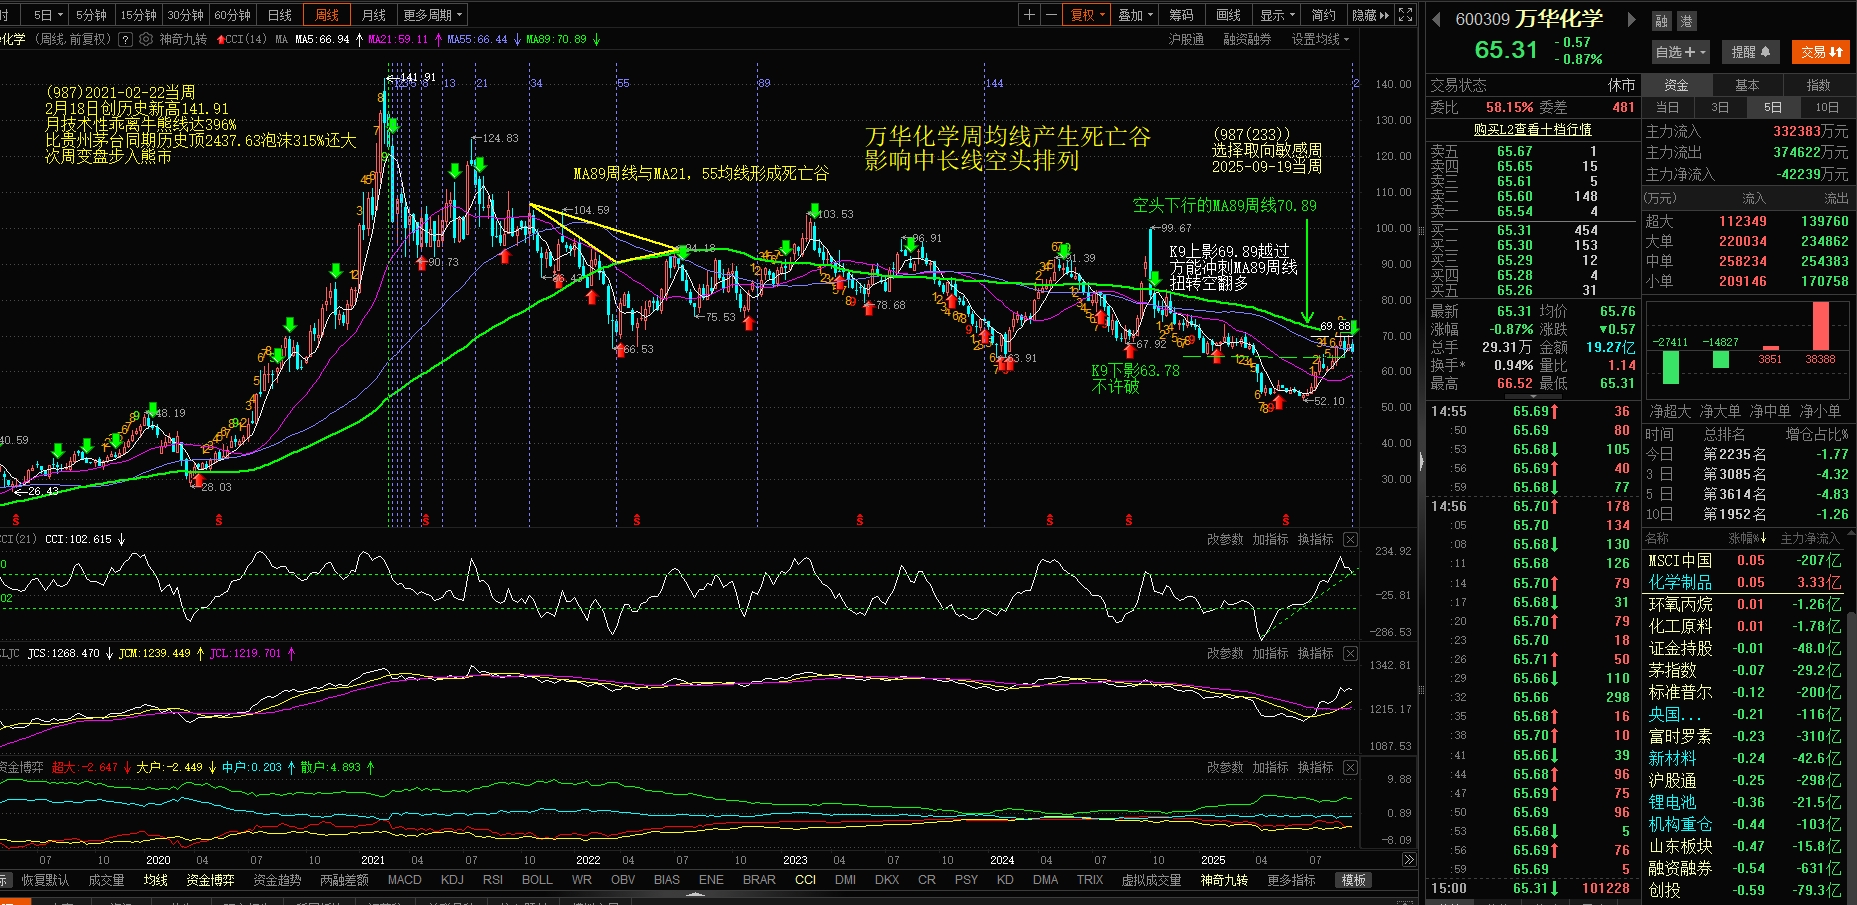
Task: Click green down arrow at 69.88 label
Action: click(1354, 328)
